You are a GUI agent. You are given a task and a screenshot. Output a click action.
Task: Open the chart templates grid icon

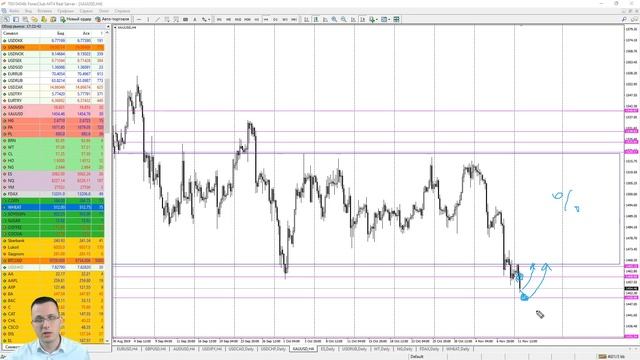pos(396,19)
